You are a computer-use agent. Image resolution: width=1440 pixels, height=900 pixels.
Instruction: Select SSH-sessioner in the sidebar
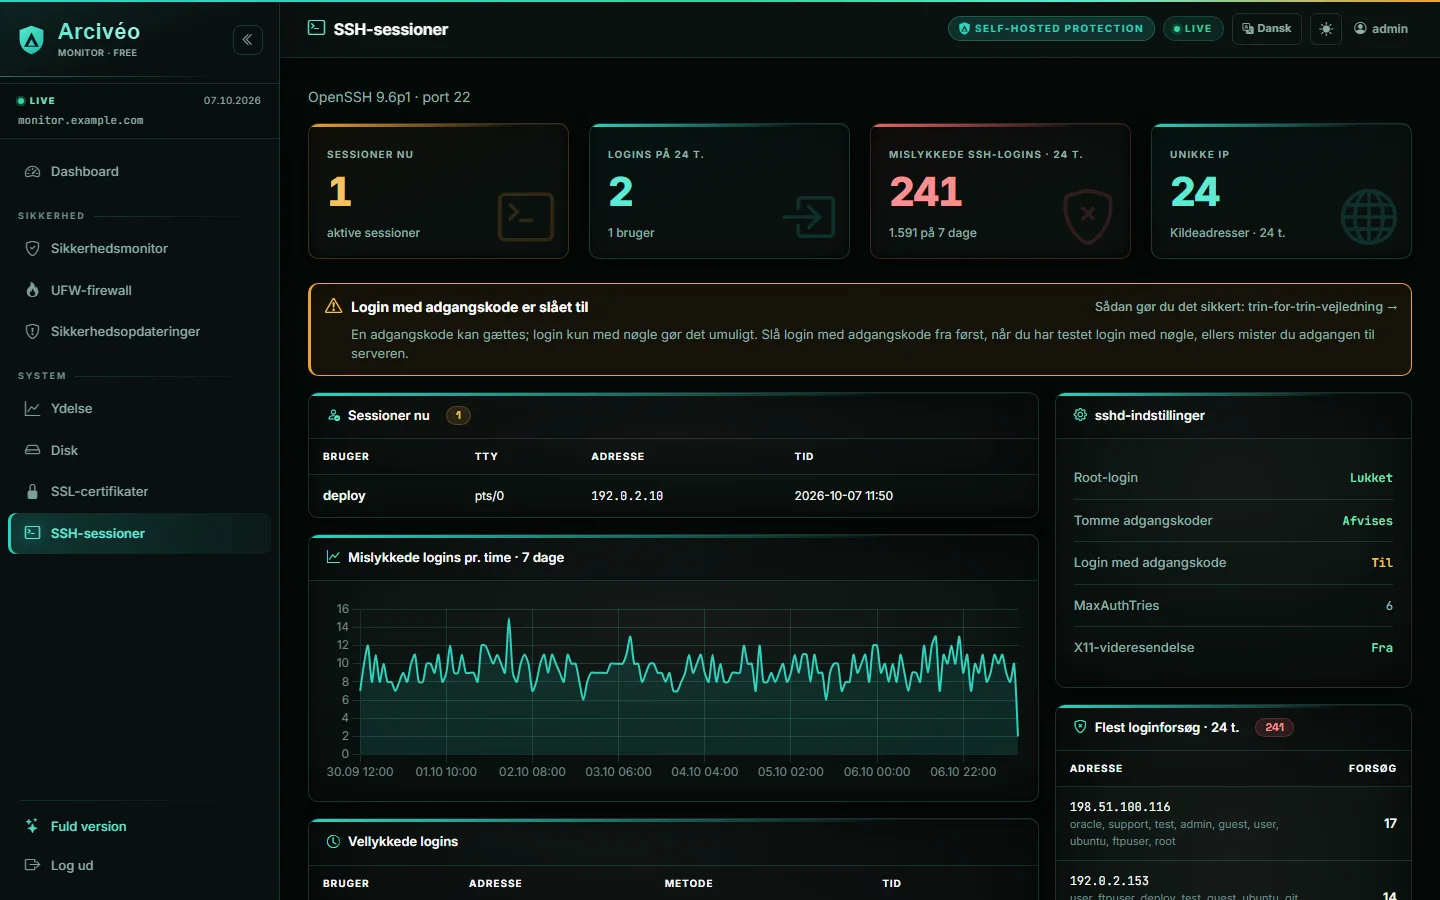coord(140,534)
